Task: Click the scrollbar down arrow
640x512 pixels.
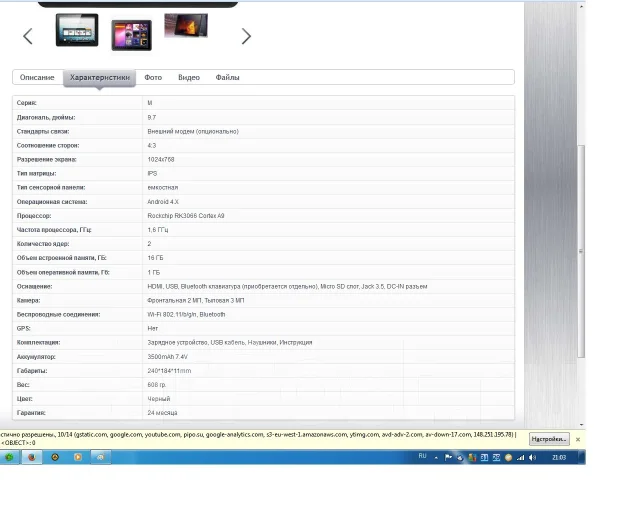Action: [581, 425]
